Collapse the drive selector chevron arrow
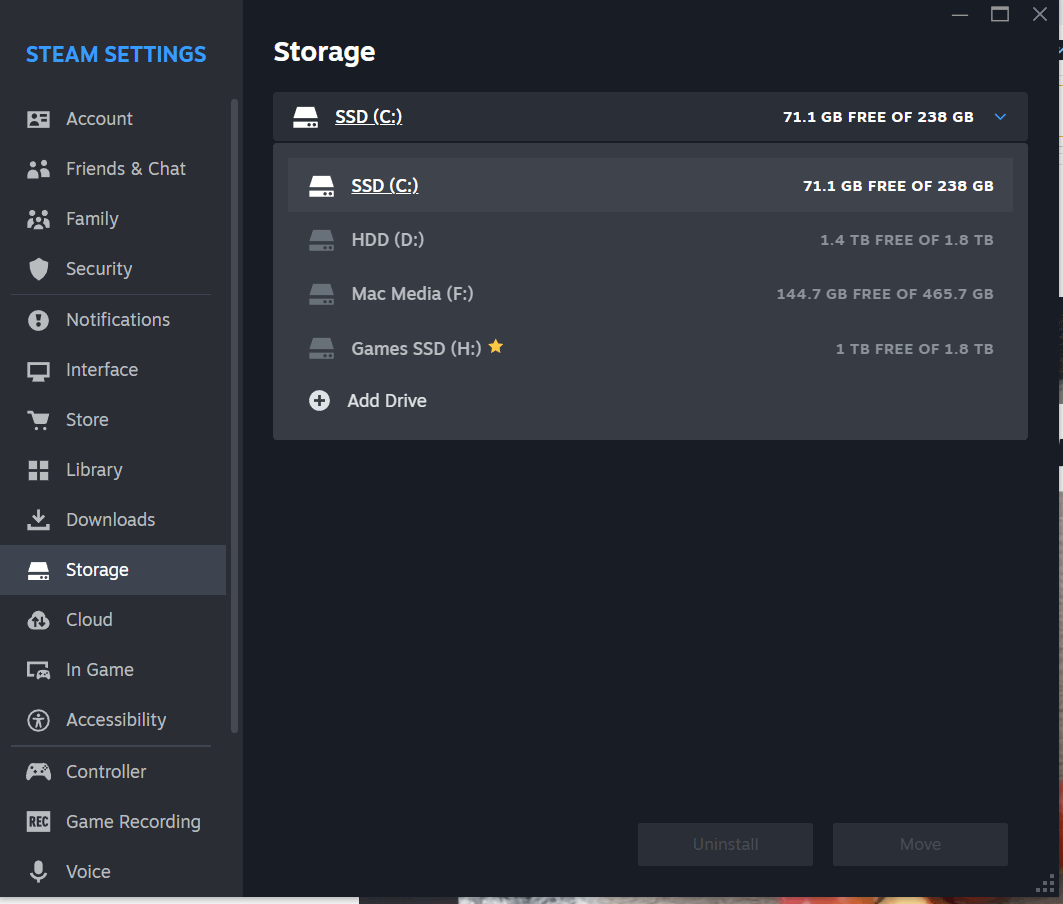Viewport: 1063px width, 904px height. (x=1000, y=117)
